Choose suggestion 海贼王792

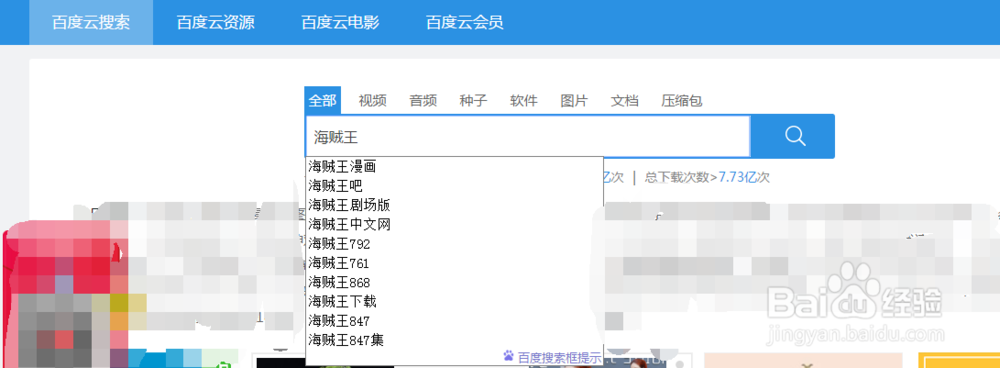click(x=454, y=244)
